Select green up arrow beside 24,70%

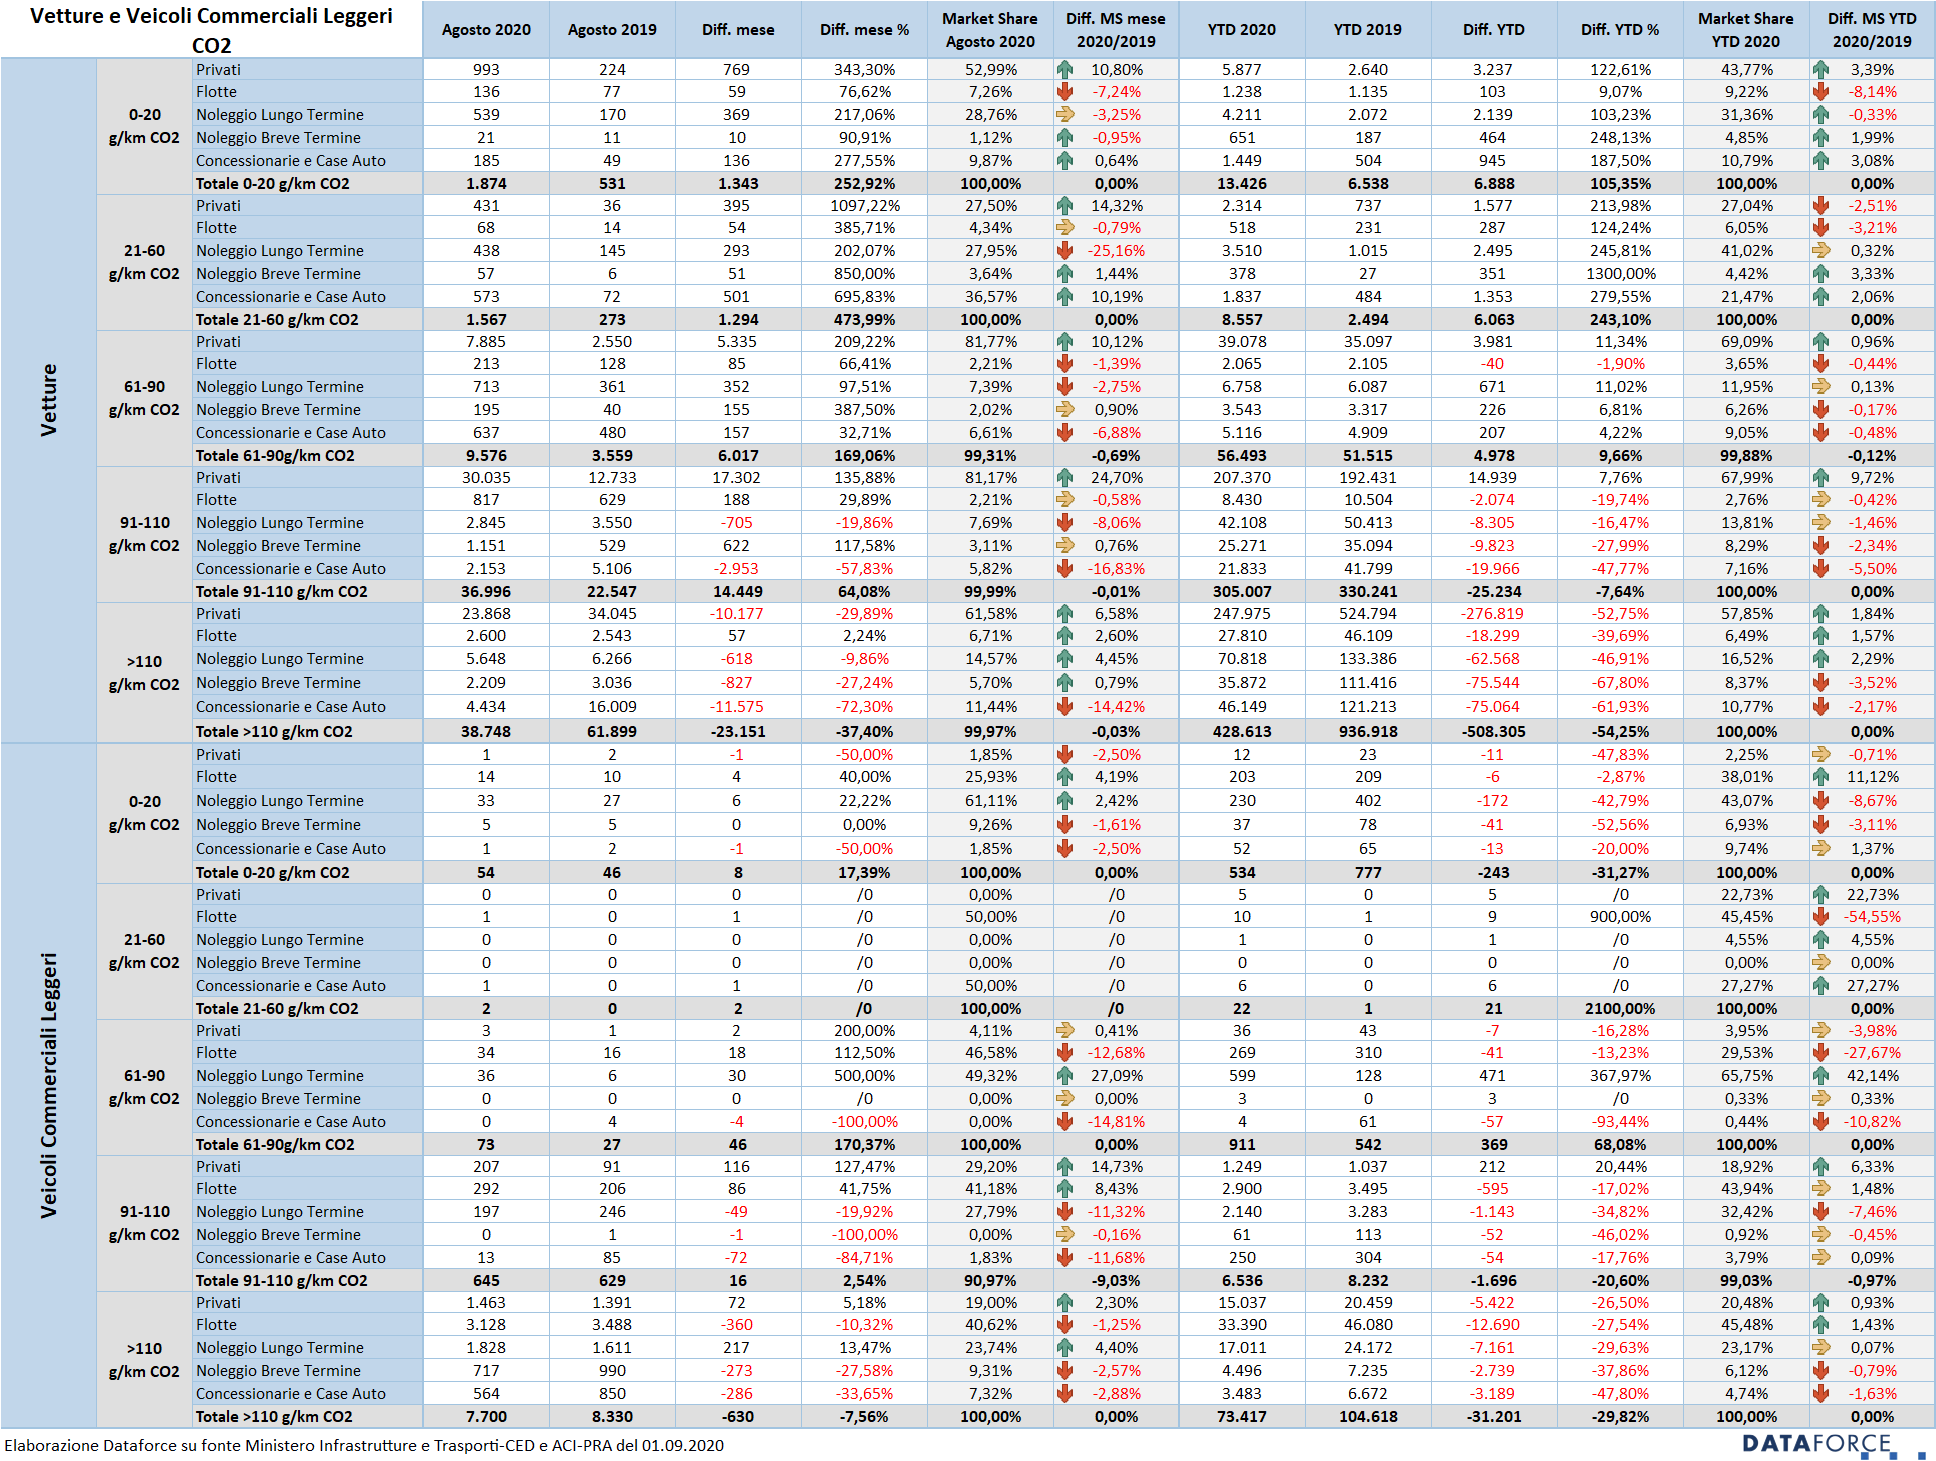(x=1065, y=478)
